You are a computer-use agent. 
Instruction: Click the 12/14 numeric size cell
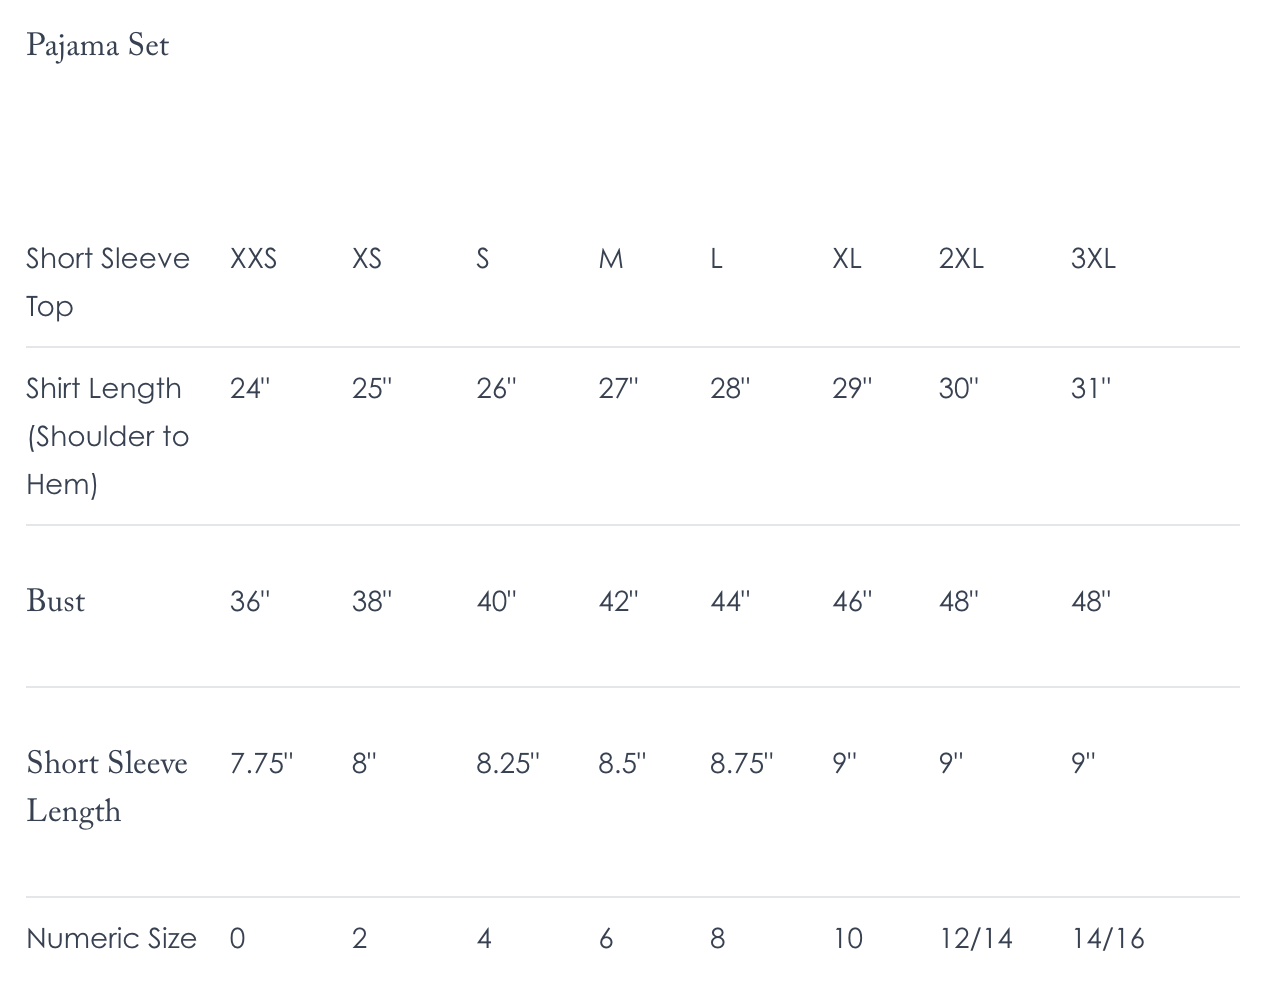click(x=976, y=939)
